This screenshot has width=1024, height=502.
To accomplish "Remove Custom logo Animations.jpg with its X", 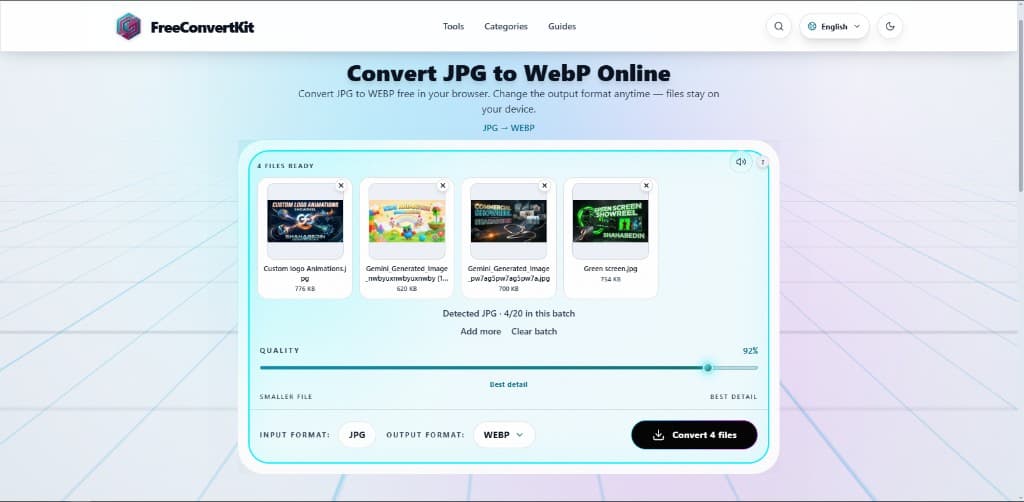I will (341, 186).
